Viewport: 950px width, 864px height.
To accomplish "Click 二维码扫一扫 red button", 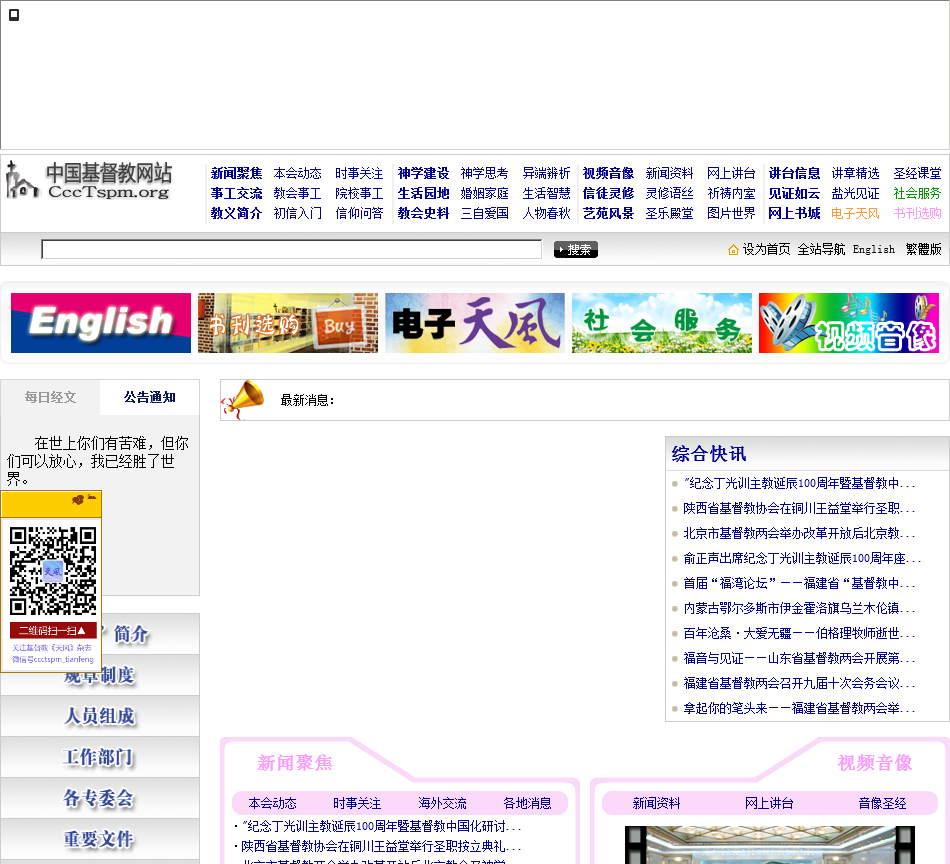I will coord(53,630).
